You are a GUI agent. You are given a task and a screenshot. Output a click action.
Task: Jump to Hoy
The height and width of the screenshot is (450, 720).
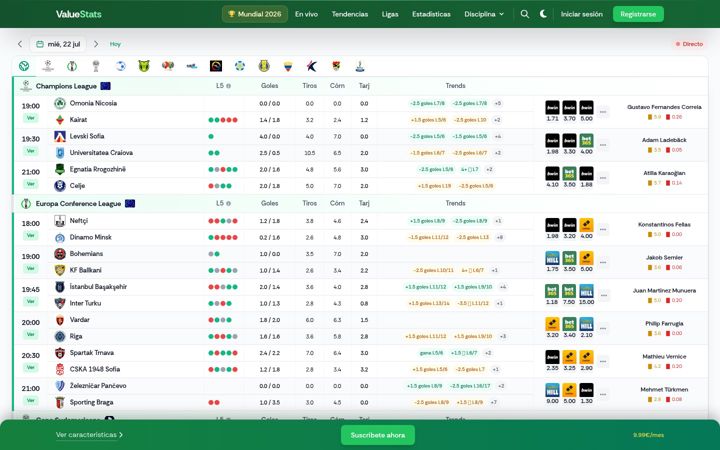tap(115, 44)
